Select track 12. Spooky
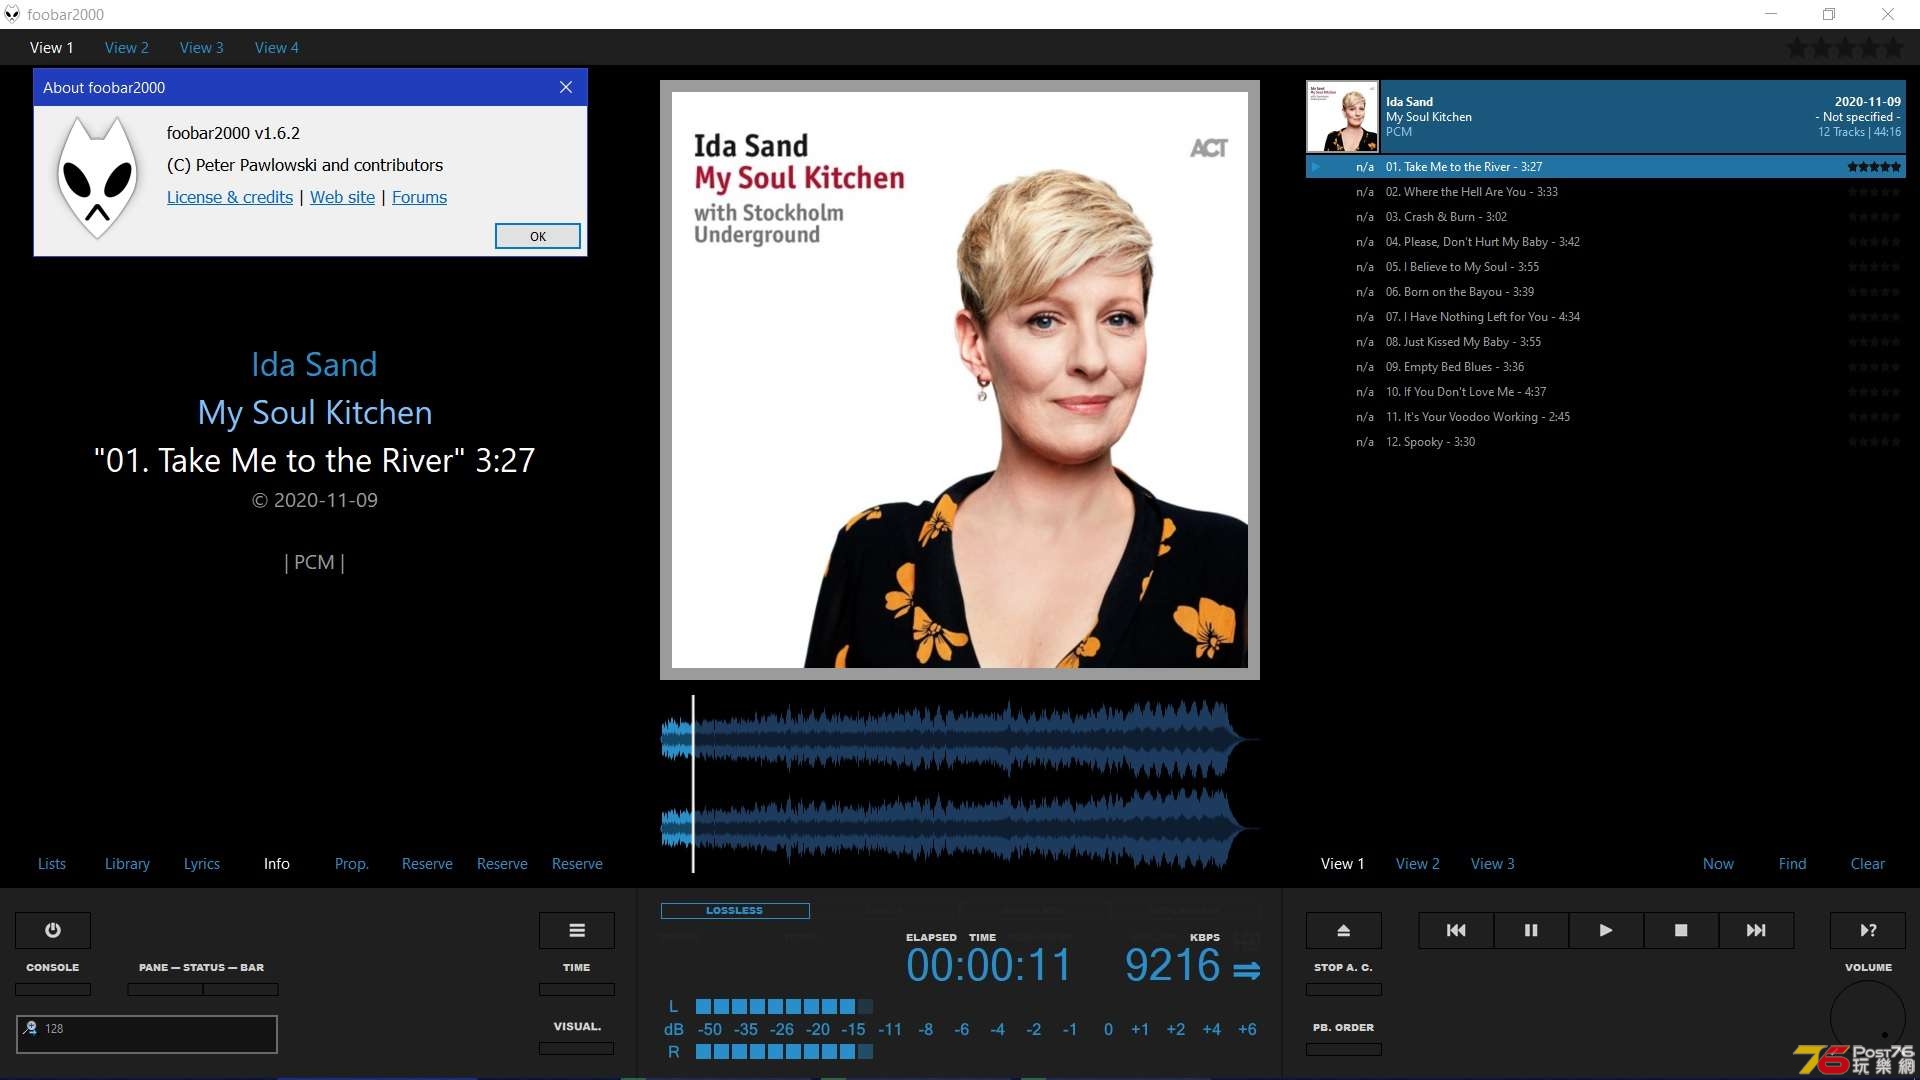 [1606, 442]
